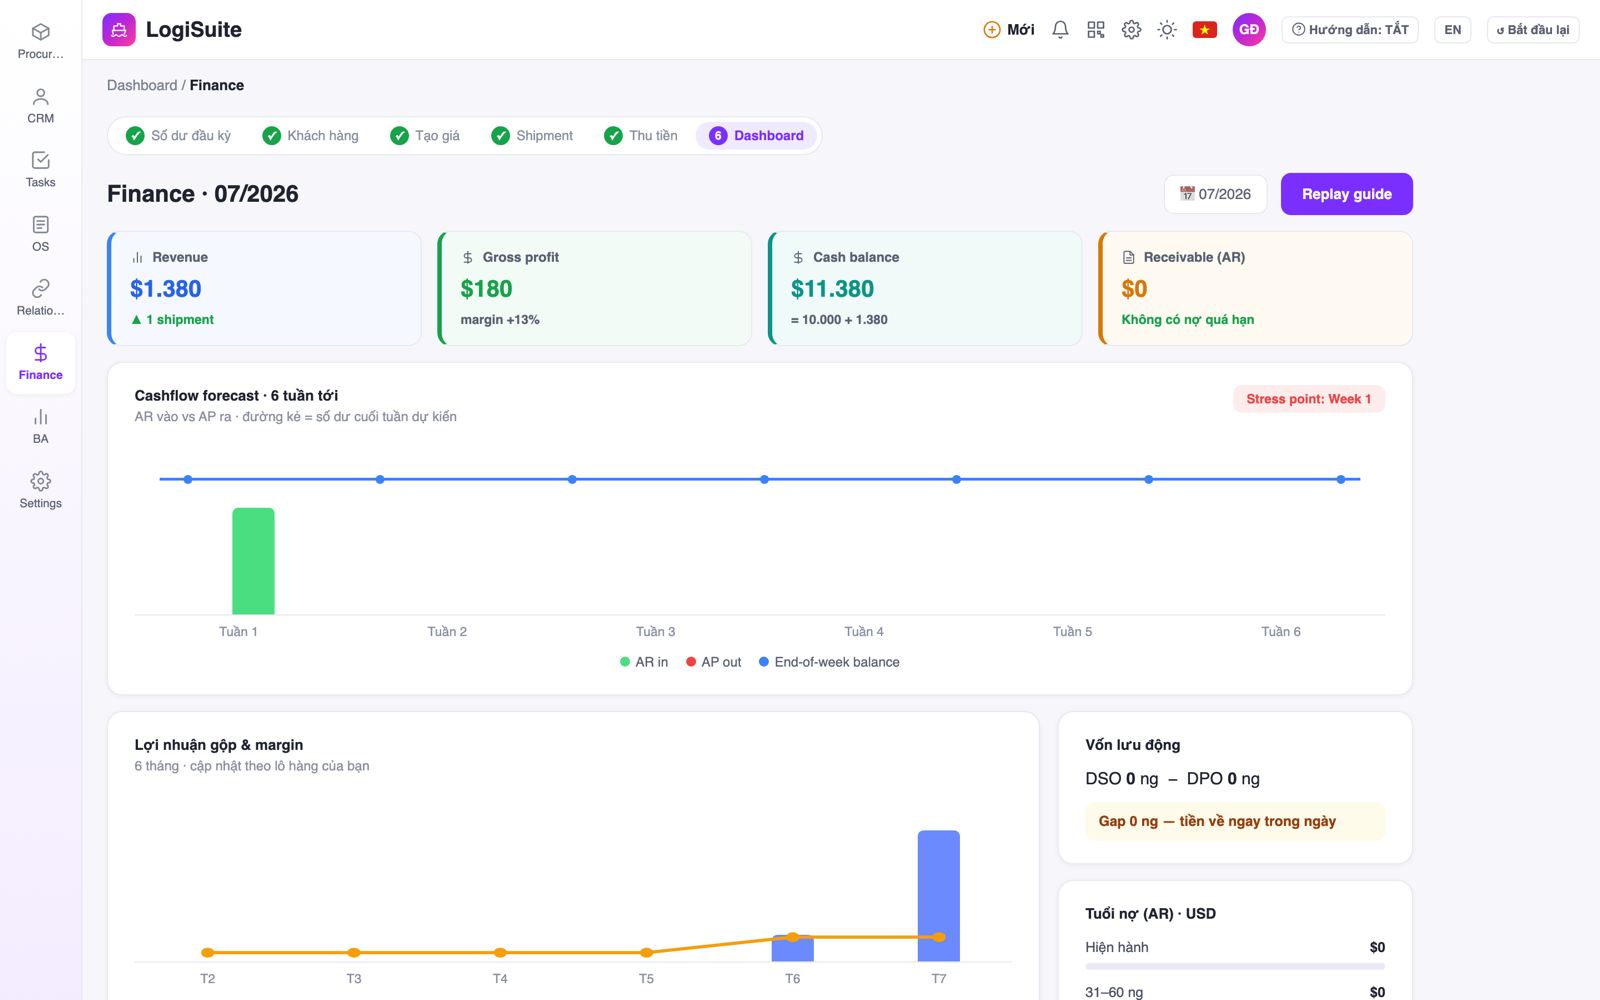Go to the Số dư đầu kỳ step
Image resolution: width=1600 pixels, height=1000 pixels.
click(179, 136)
